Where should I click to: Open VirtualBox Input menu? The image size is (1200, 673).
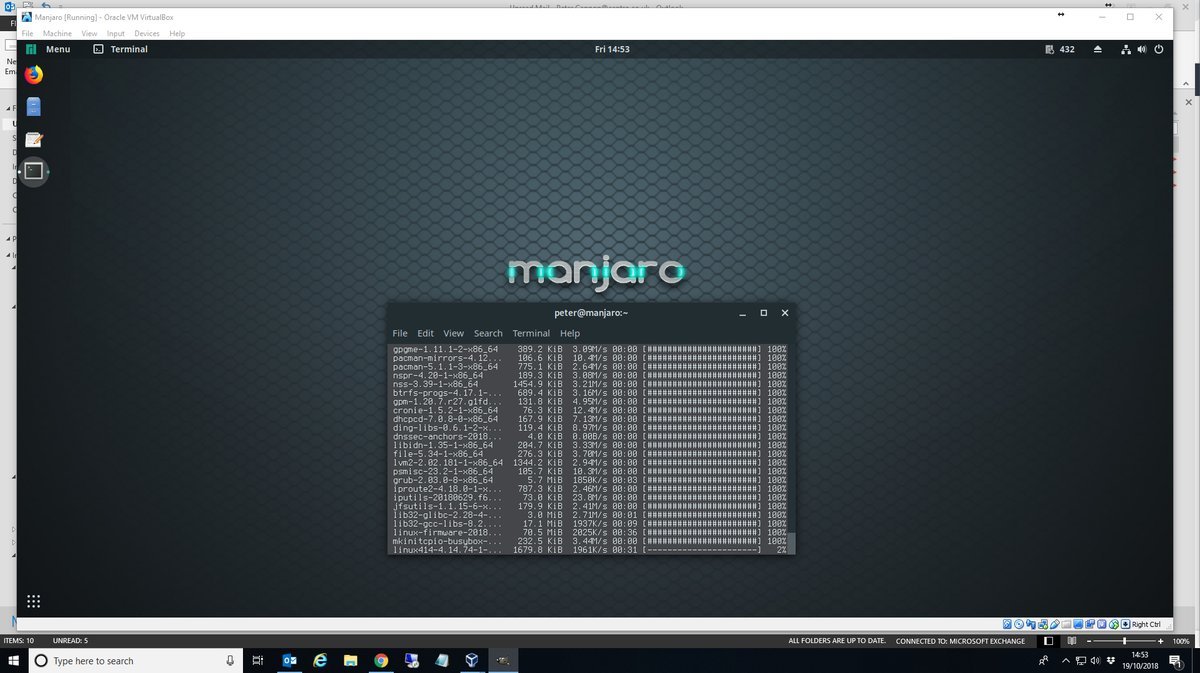point(116,33)
